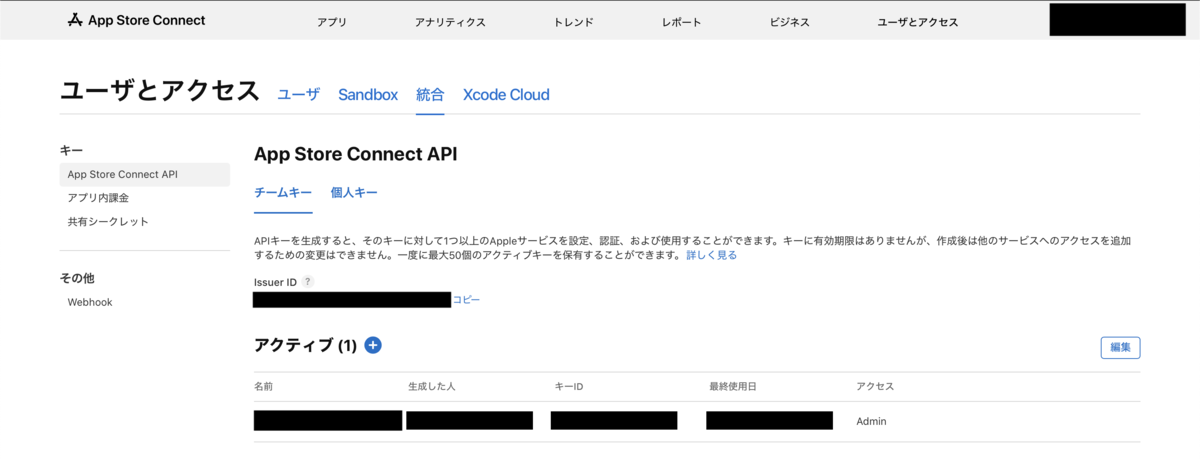Open Webhook in the sidebar
1200x459 pixels.
90,302
